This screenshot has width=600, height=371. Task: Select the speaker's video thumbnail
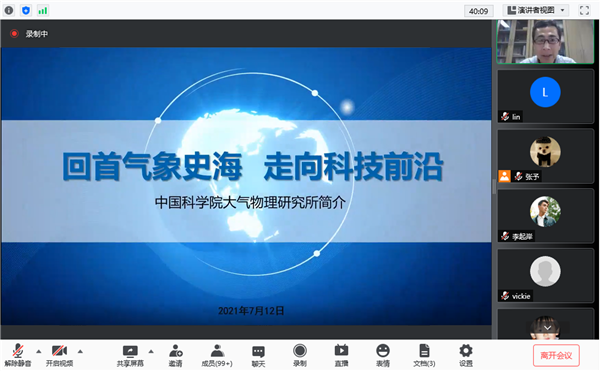[x=545, y=41]
